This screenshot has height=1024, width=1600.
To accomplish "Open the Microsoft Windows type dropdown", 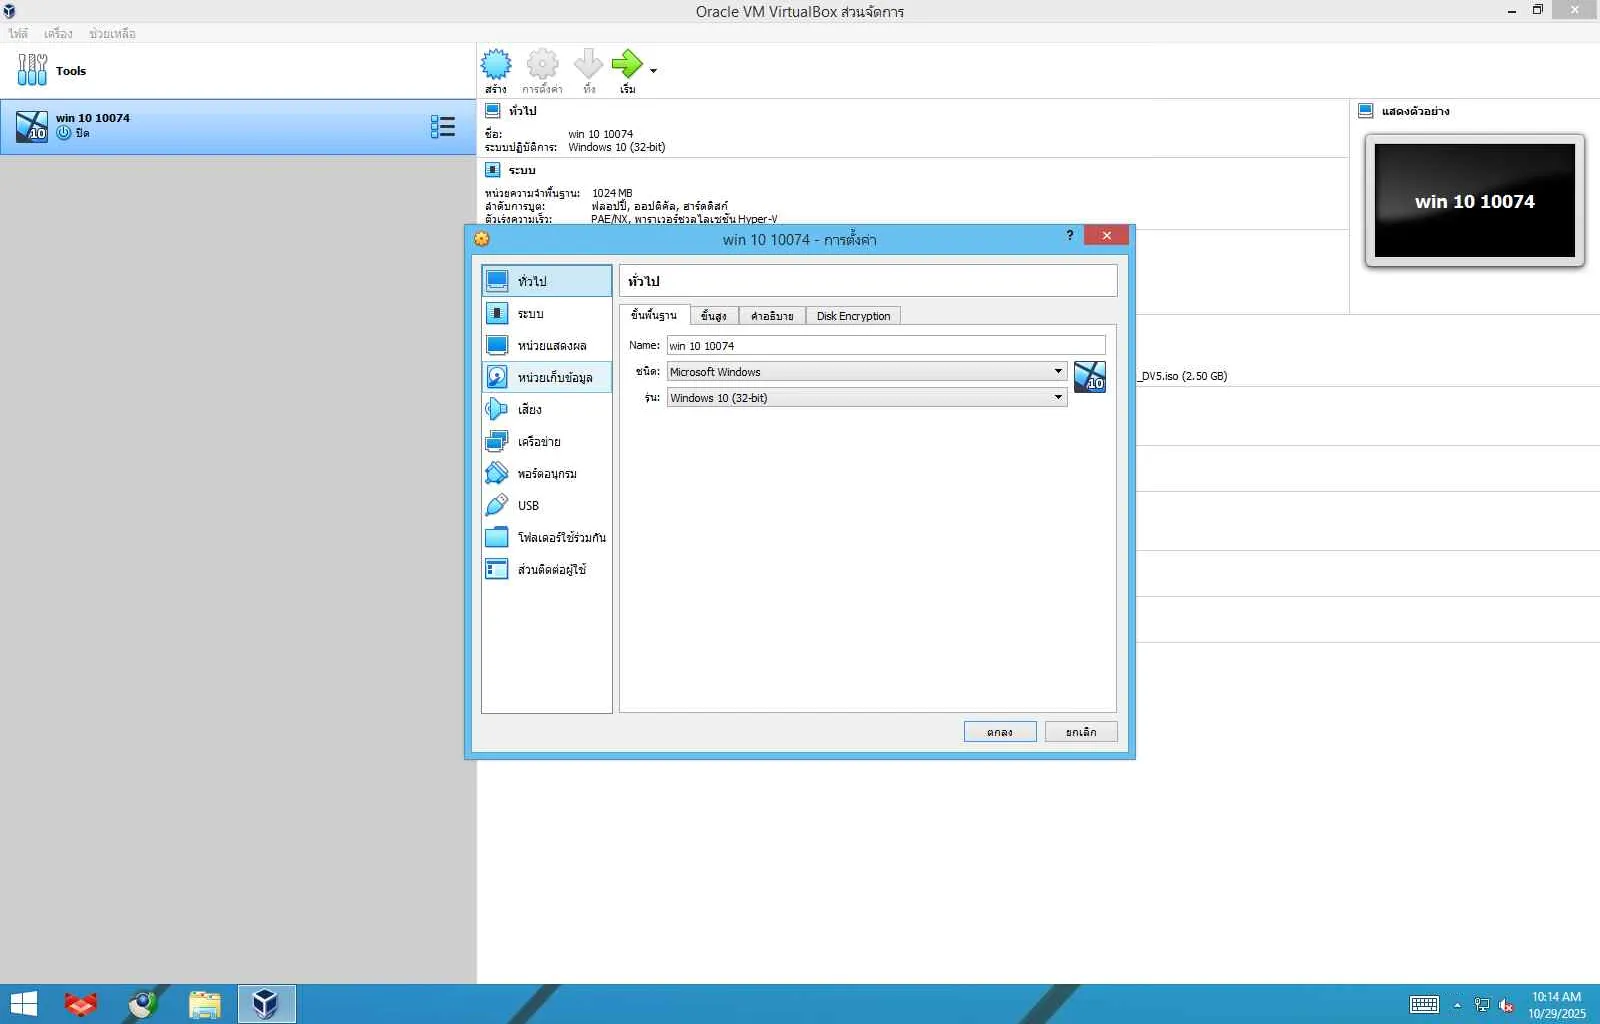I will 867,371.
